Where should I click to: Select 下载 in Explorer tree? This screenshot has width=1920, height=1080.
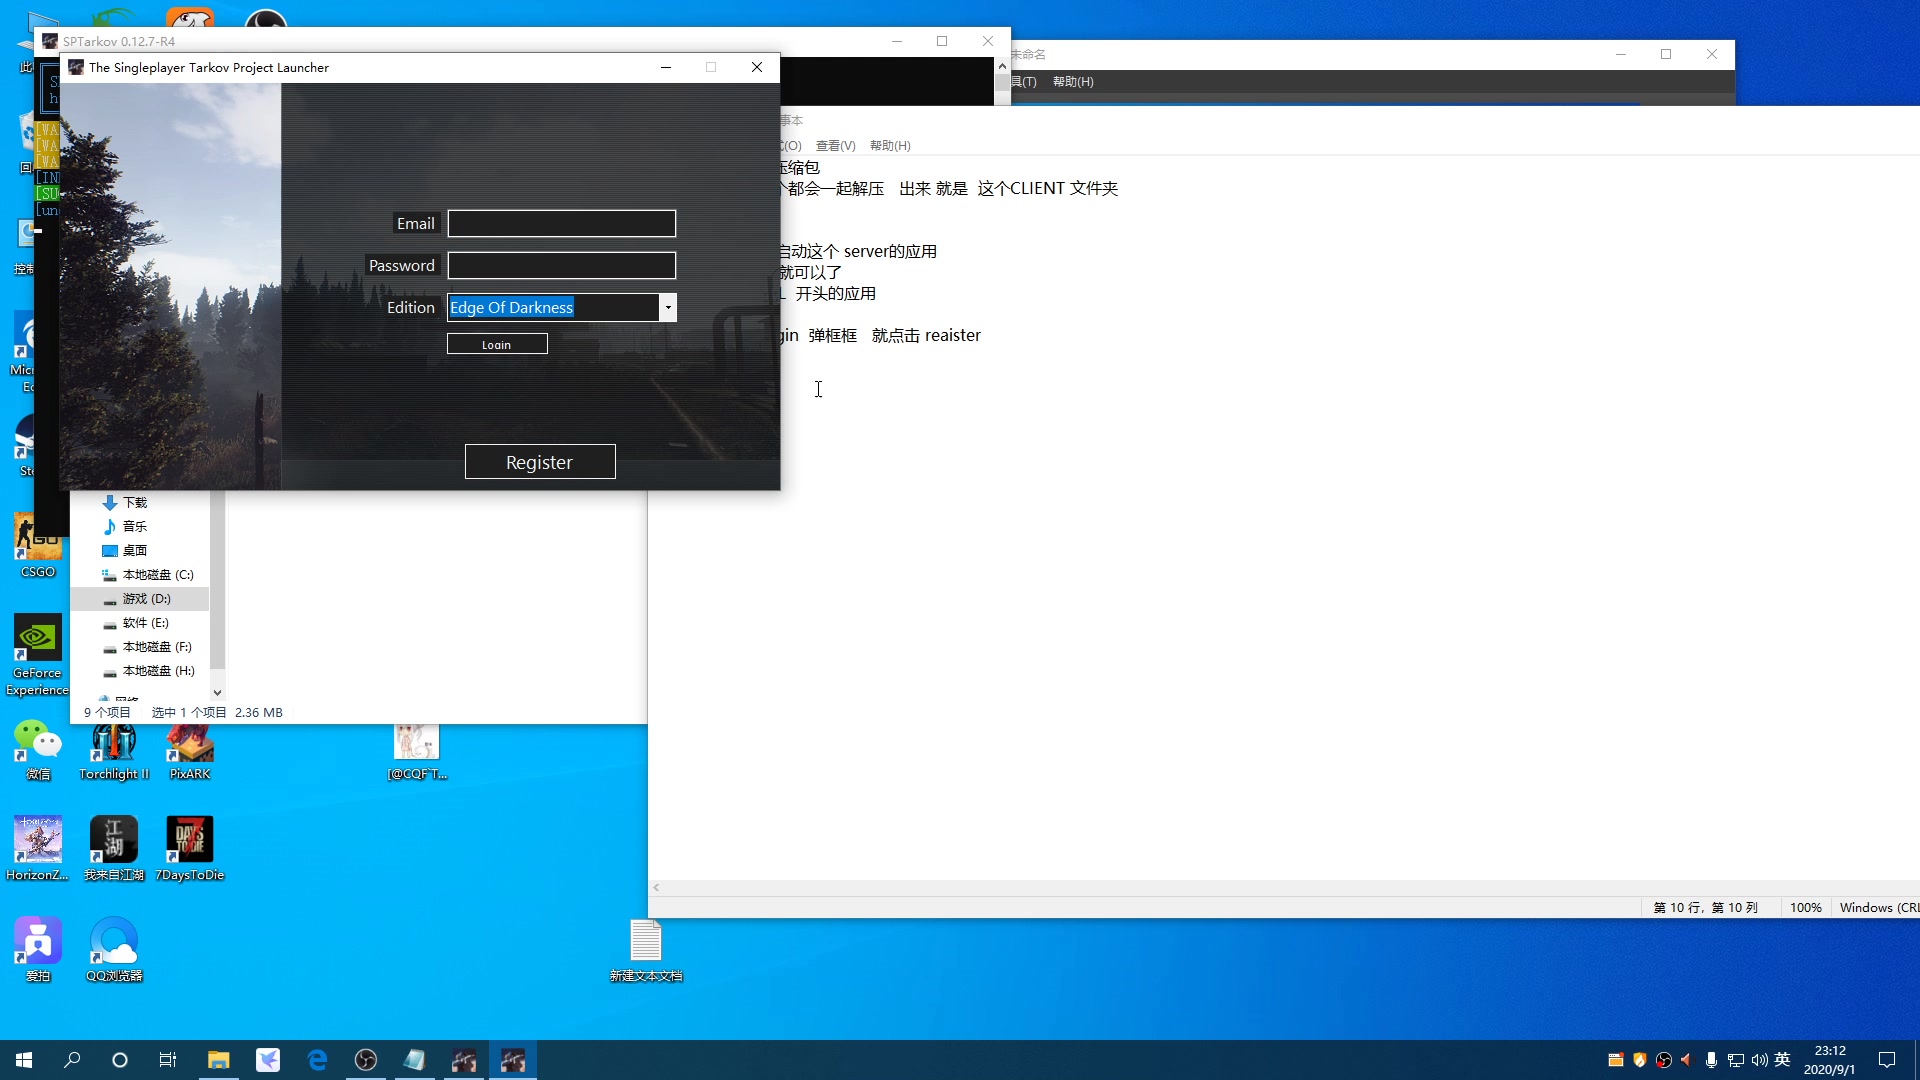click(135, 502)
